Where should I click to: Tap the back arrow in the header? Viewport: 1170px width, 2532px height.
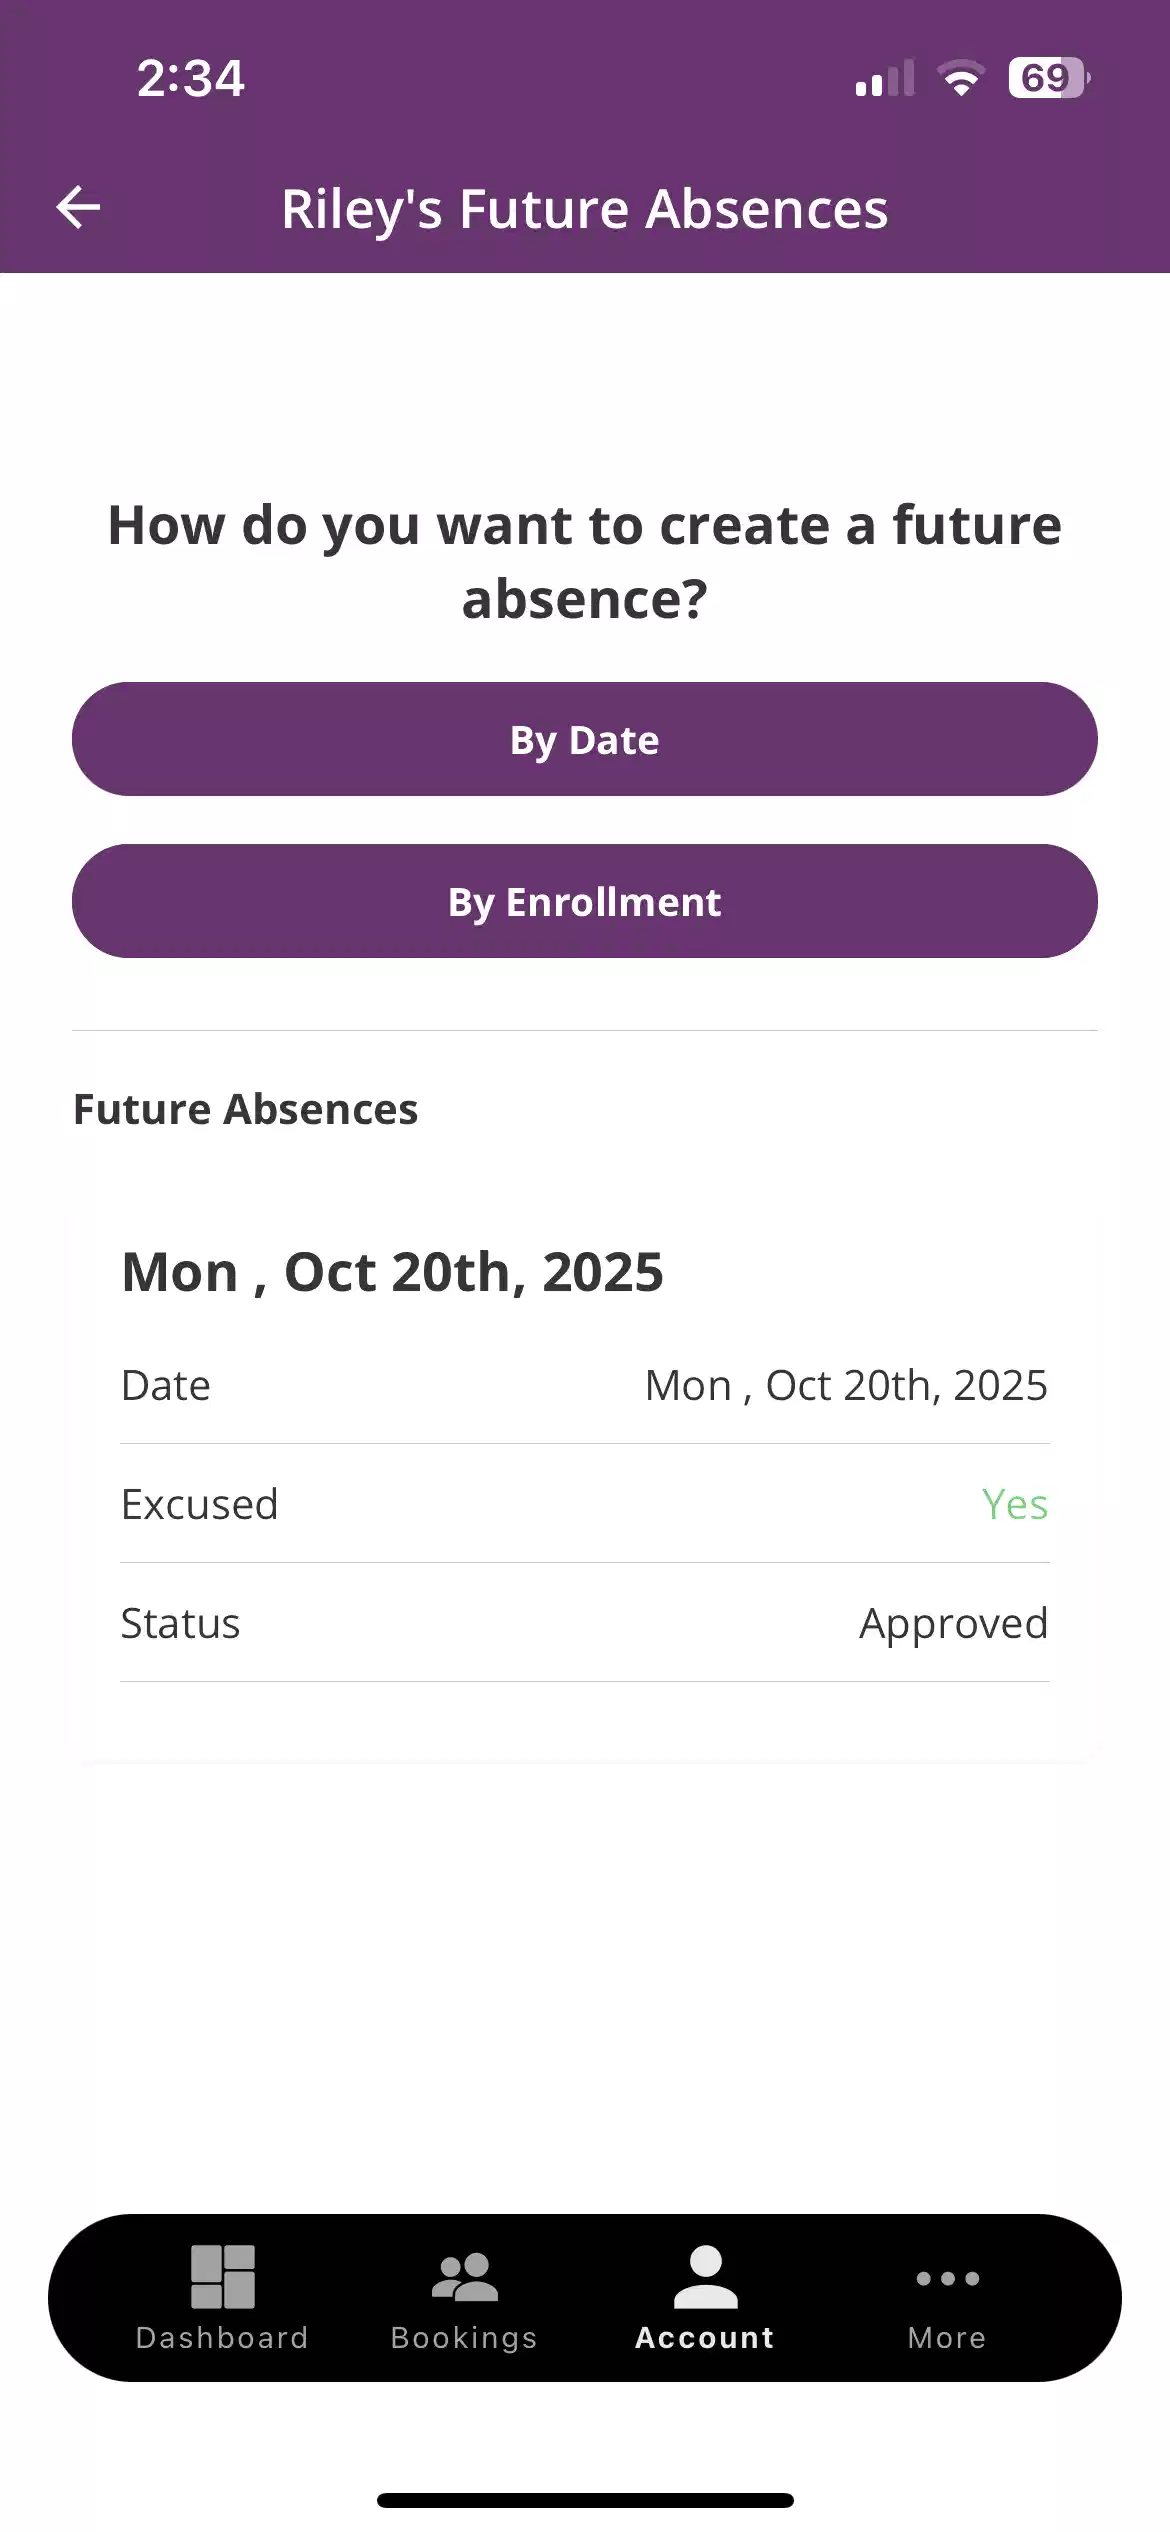(x=78, y=208)
